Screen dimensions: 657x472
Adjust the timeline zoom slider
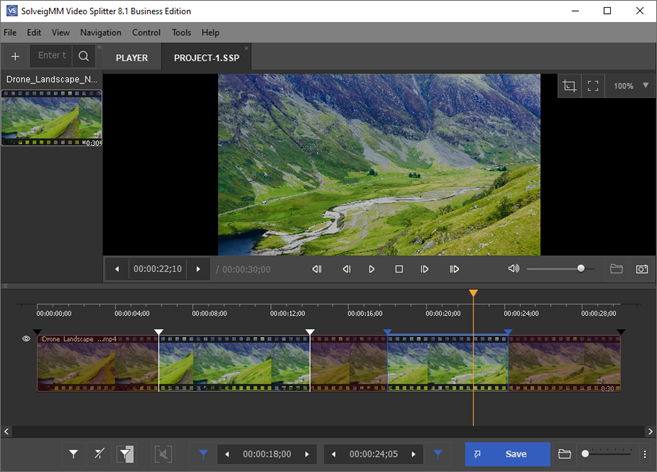pyautogui.click(x=607, y=454)
